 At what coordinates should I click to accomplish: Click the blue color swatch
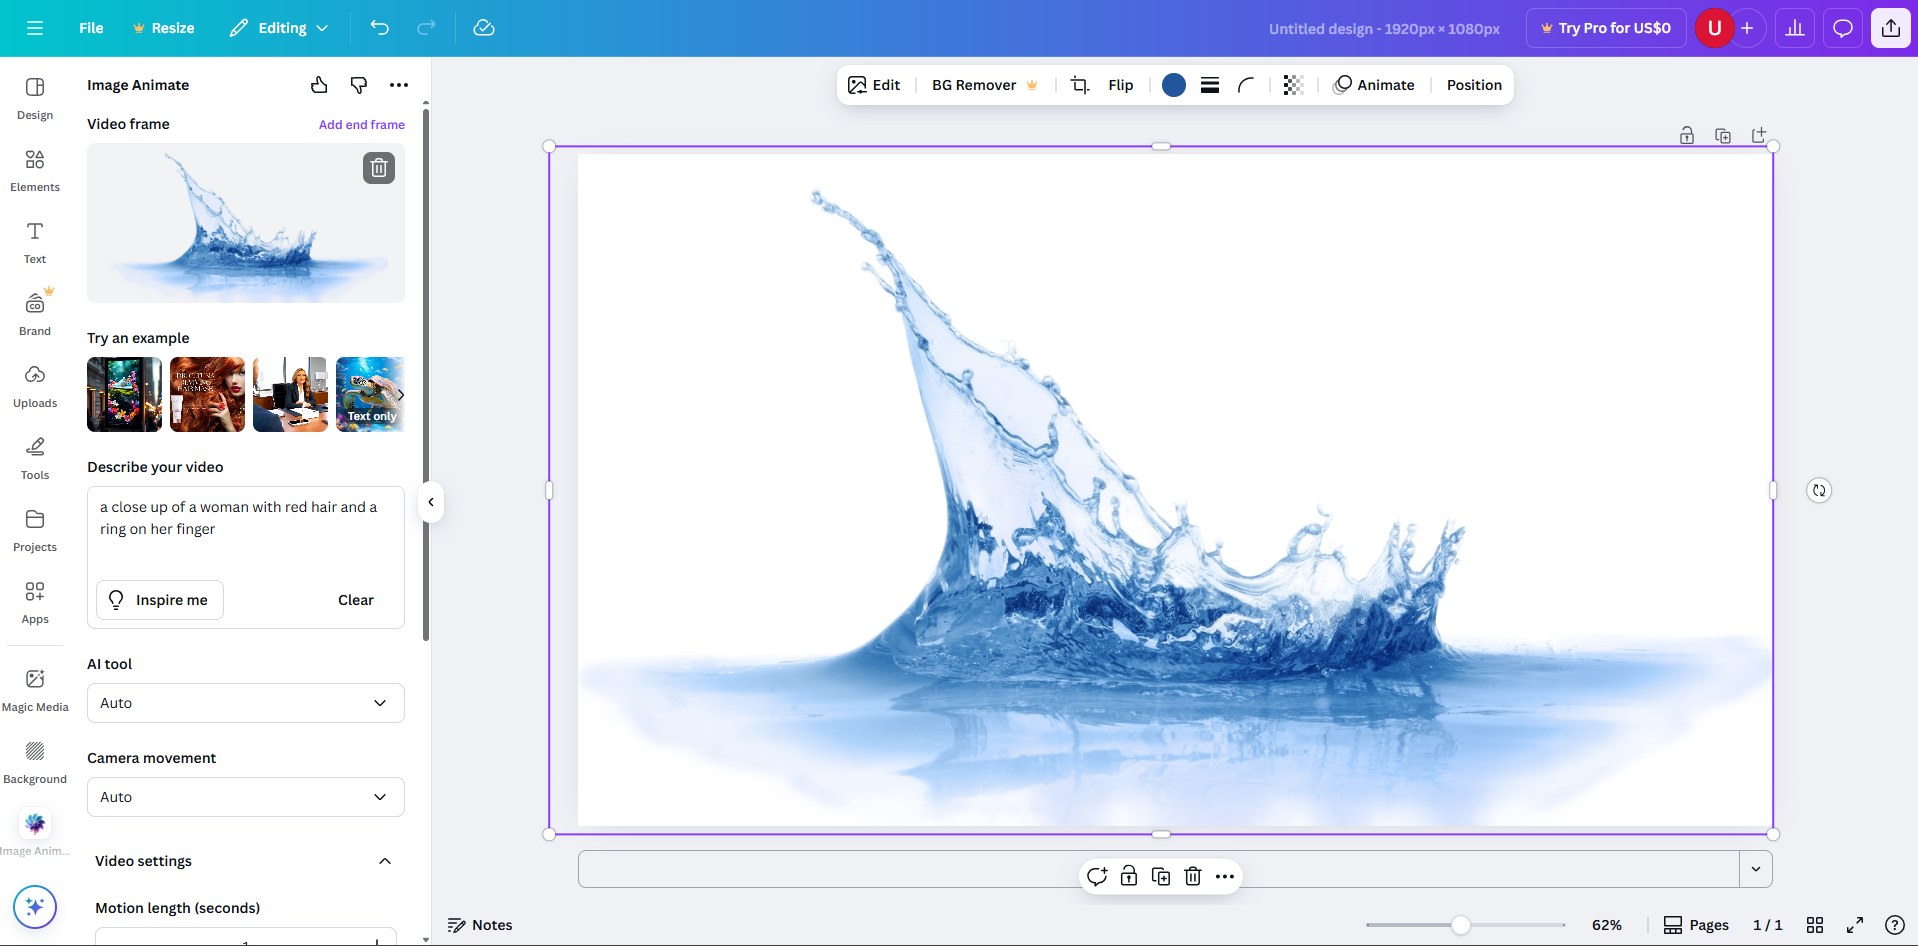(1174, 85)
